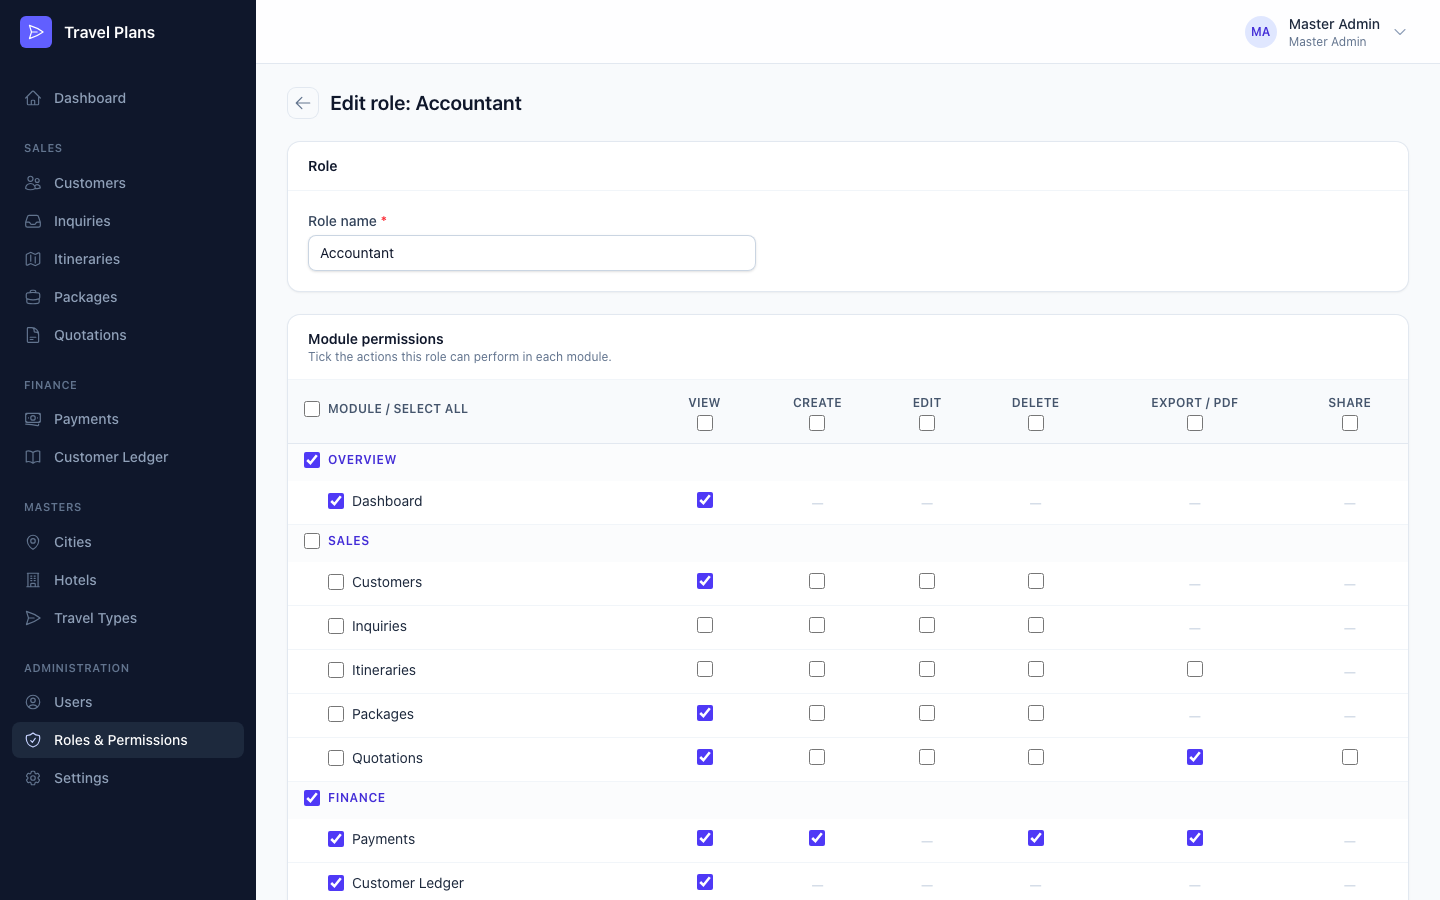Click the Hotels building icon
1440x900 pixels.
tap(33, 580)
